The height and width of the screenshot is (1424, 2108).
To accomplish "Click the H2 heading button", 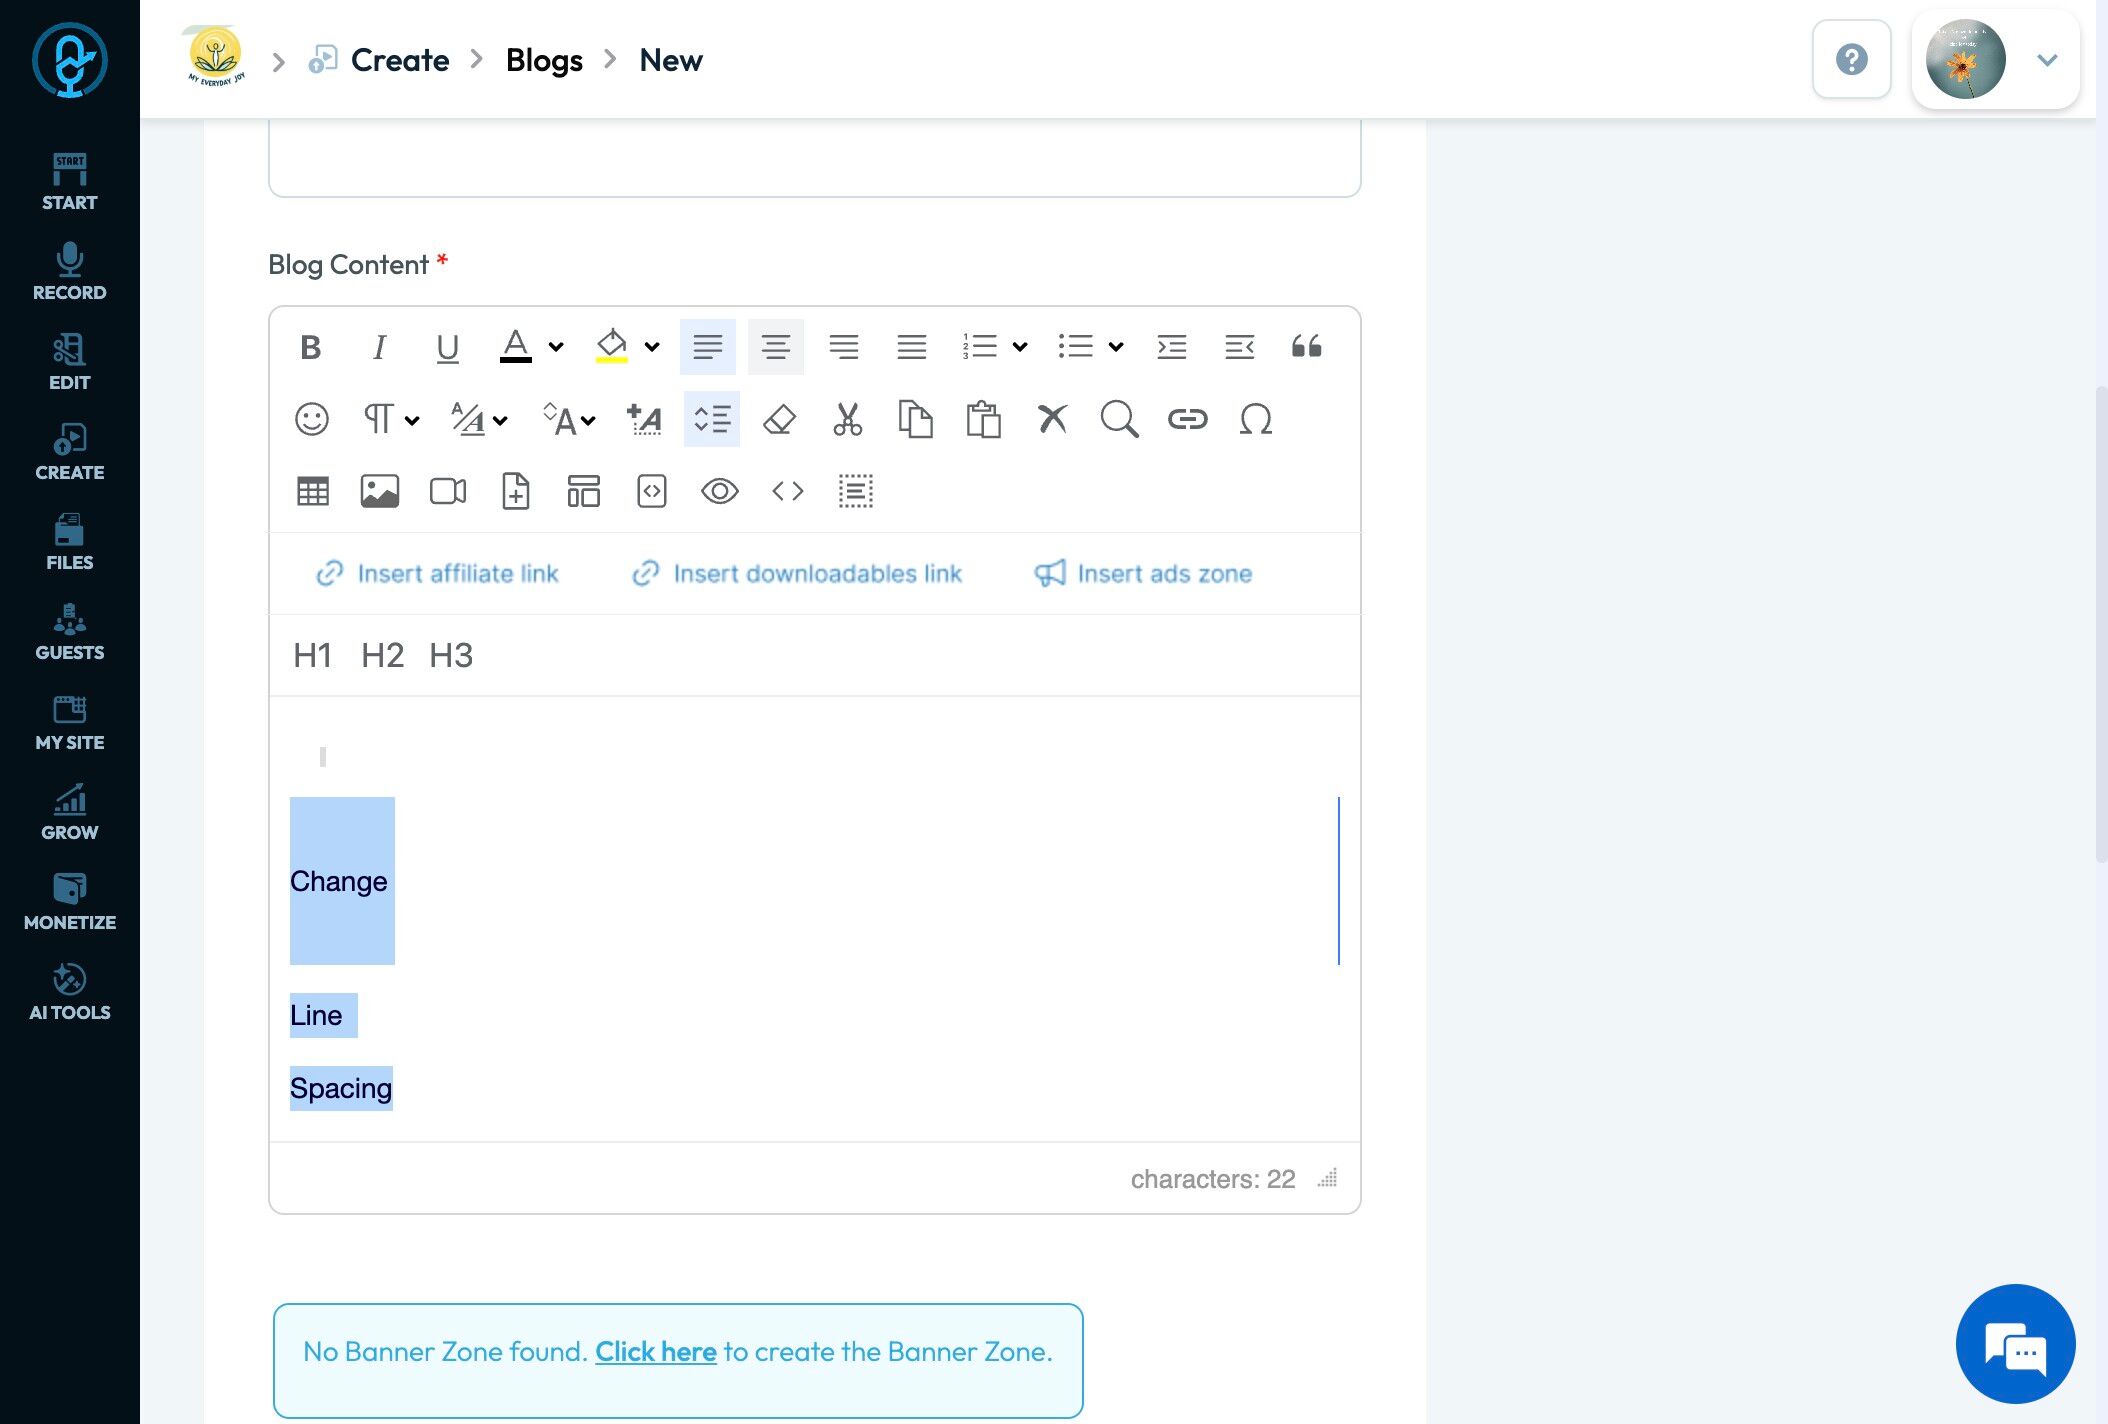I will [382, 655].
